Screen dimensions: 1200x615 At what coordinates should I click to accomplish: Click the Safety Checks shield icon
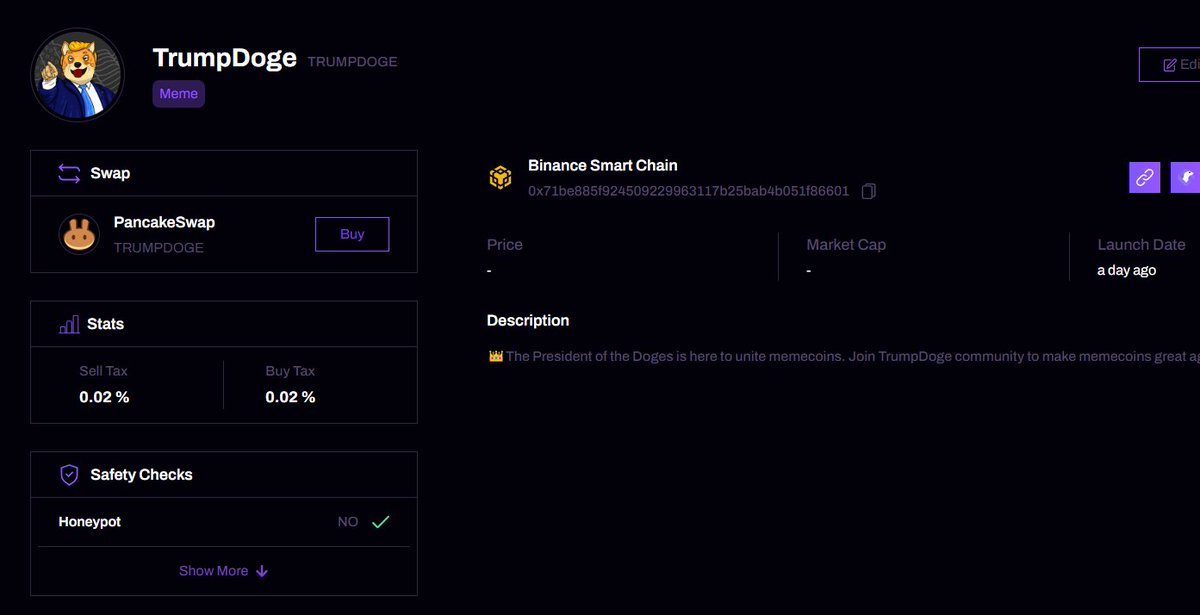click(x=69, y=475)
